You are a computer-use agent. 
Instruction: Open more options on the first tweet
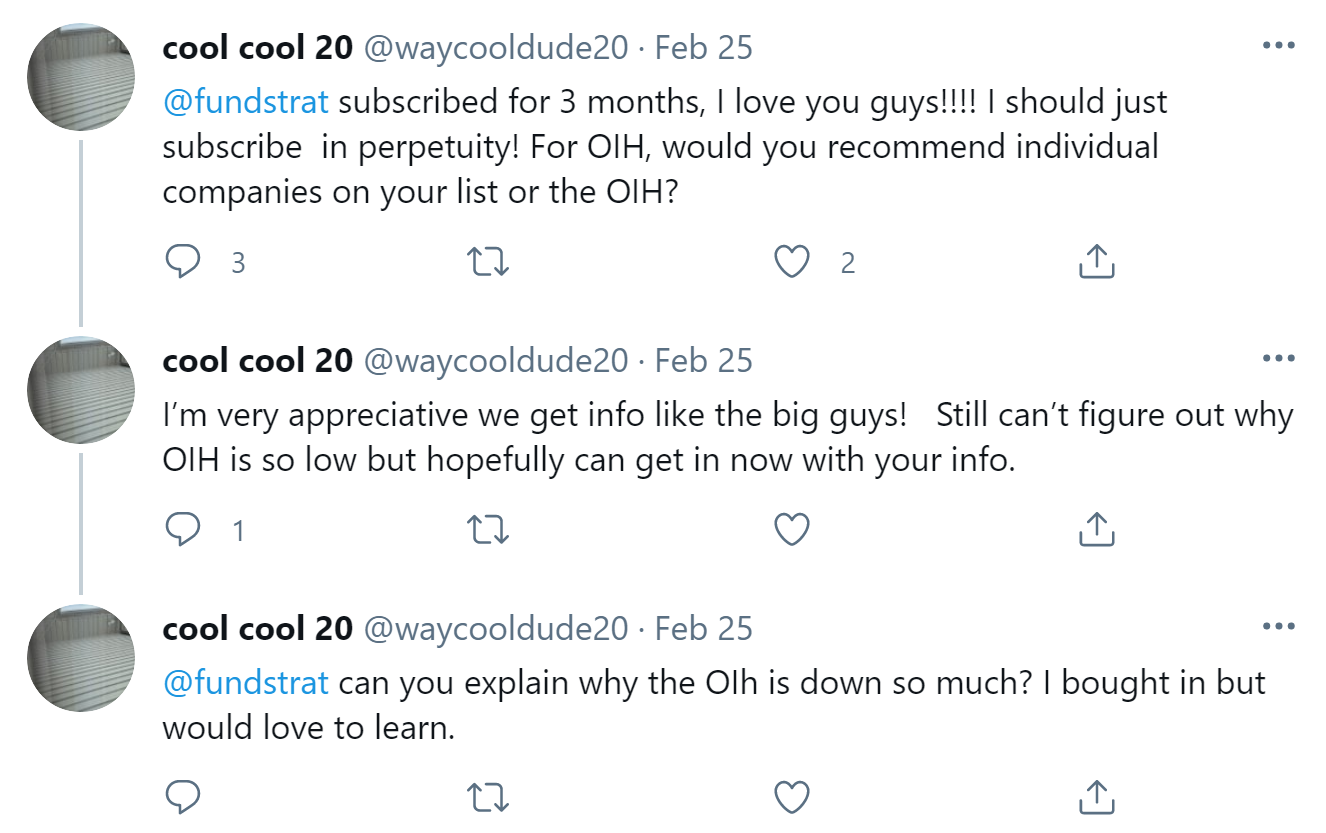1278,46
